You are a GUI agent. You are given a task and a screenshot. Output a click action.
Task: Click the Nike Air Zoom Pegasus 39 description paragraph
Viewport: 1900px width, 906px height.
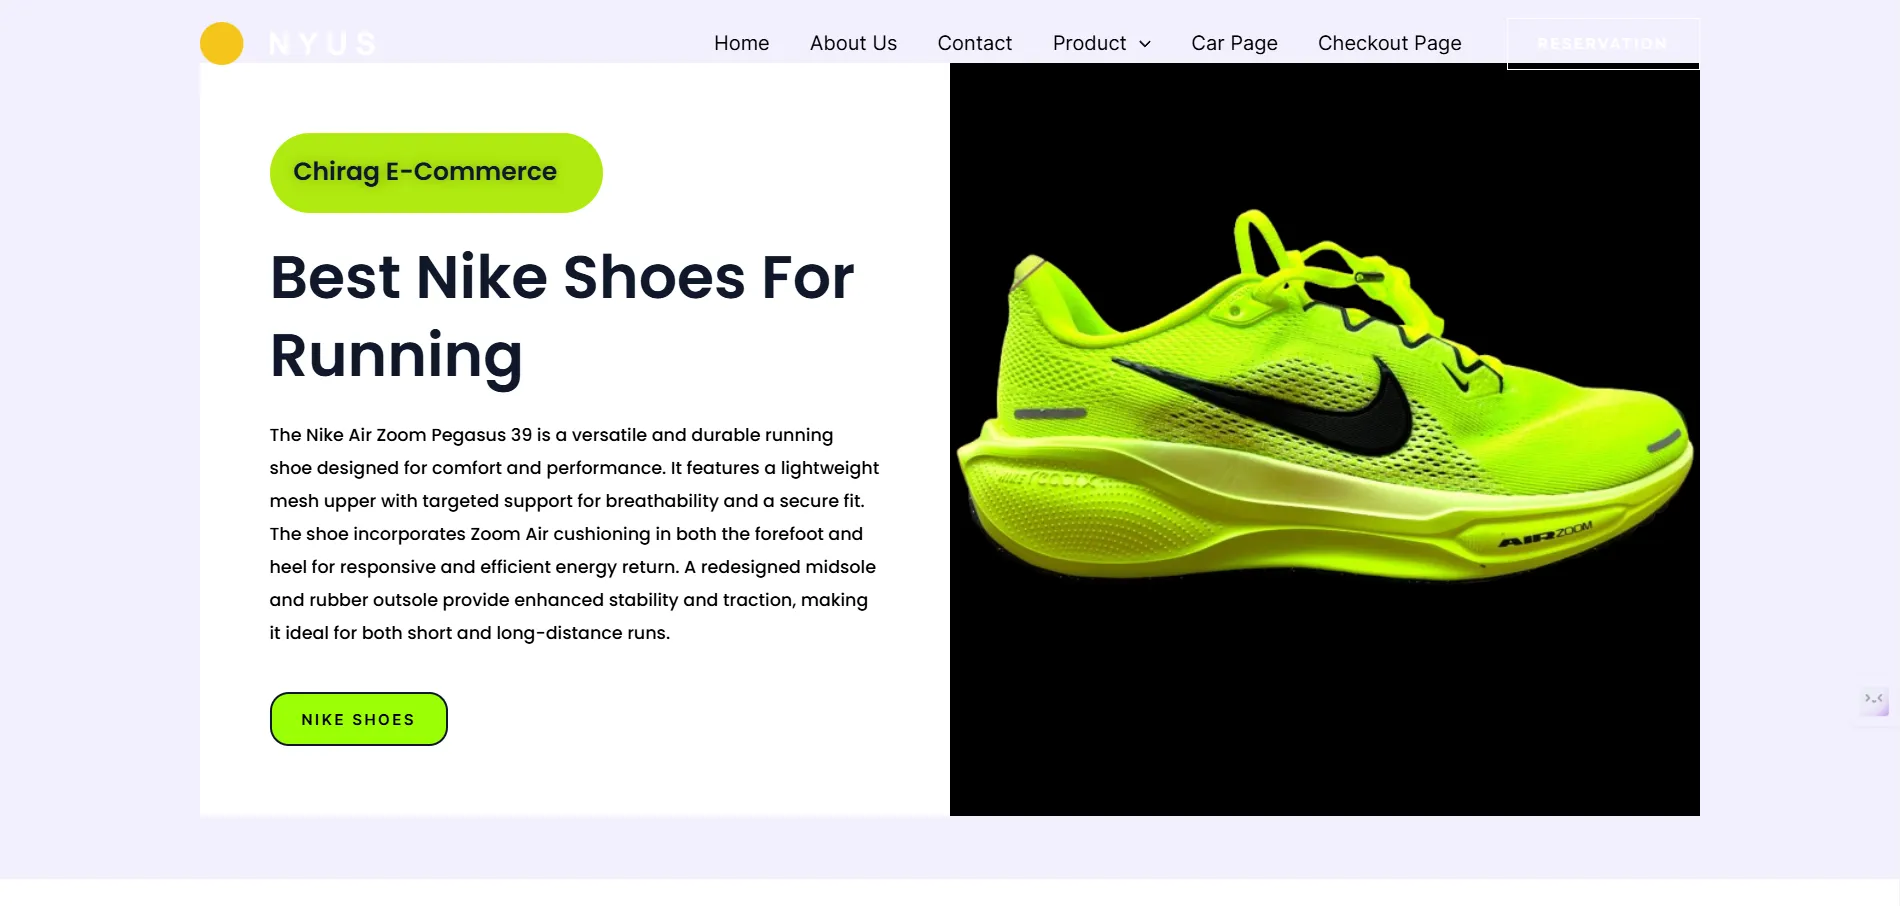click(574, 534)
